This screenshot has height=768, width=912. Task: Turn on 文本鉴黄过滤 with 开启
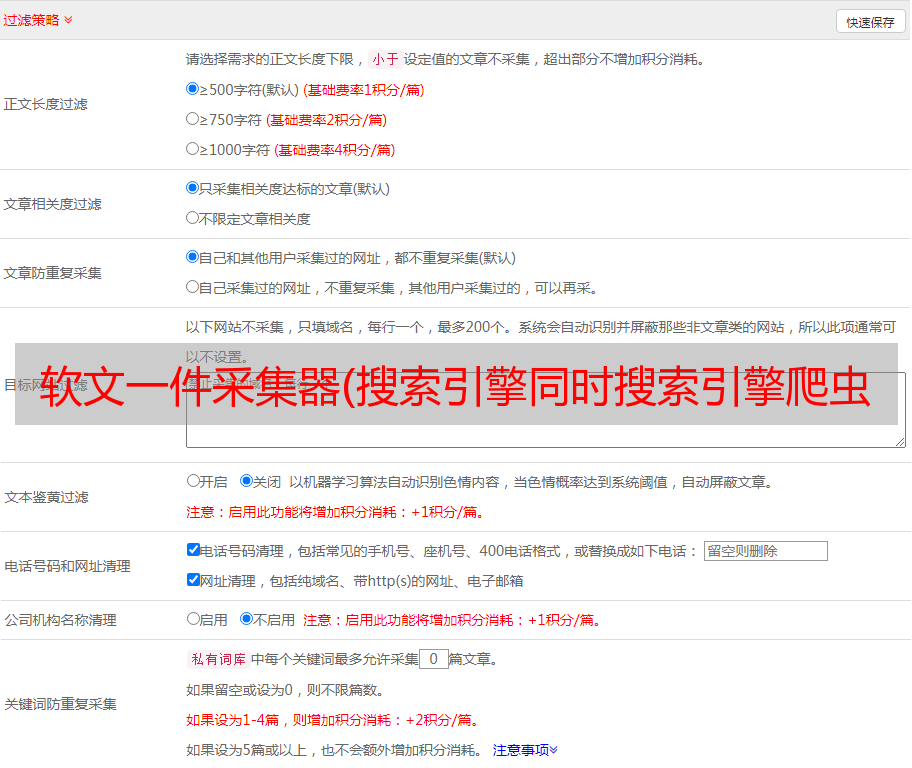[194, 481]
